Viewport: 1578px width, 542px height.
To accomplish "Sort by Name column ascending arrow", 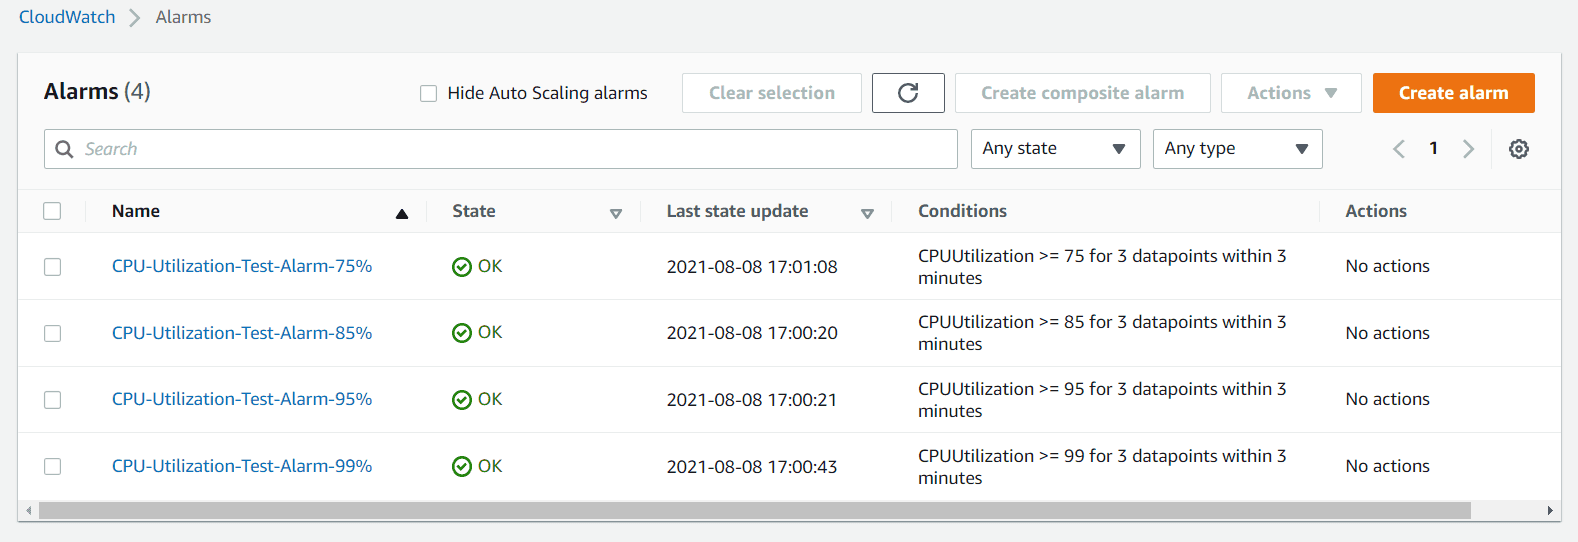I will click(x=402, y=213).
